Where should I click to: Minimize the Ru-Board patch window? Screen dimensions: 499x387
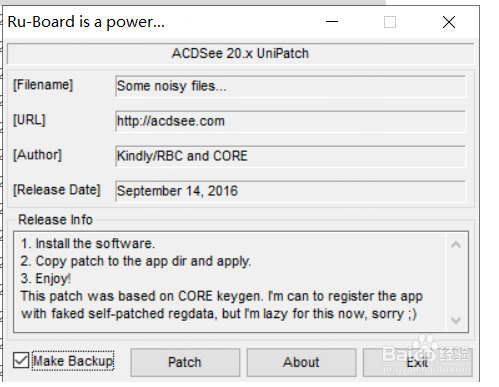(x=332, y=22)
